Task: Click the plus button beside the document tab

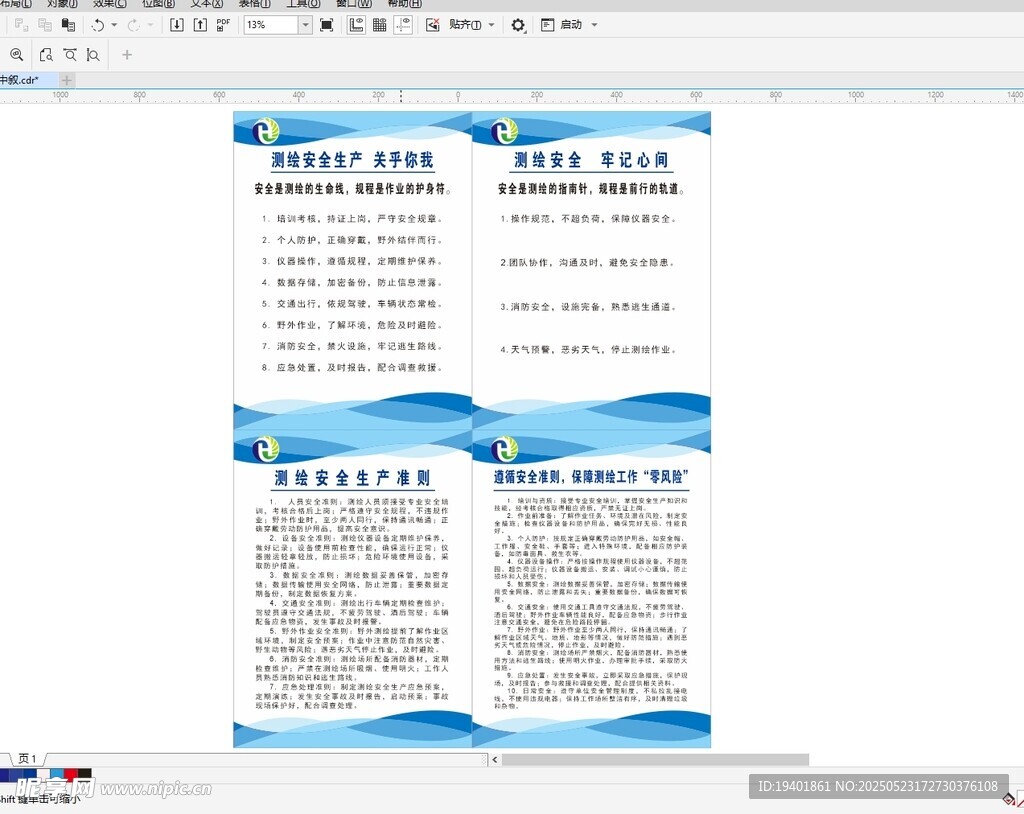Action: click(67, 80)
